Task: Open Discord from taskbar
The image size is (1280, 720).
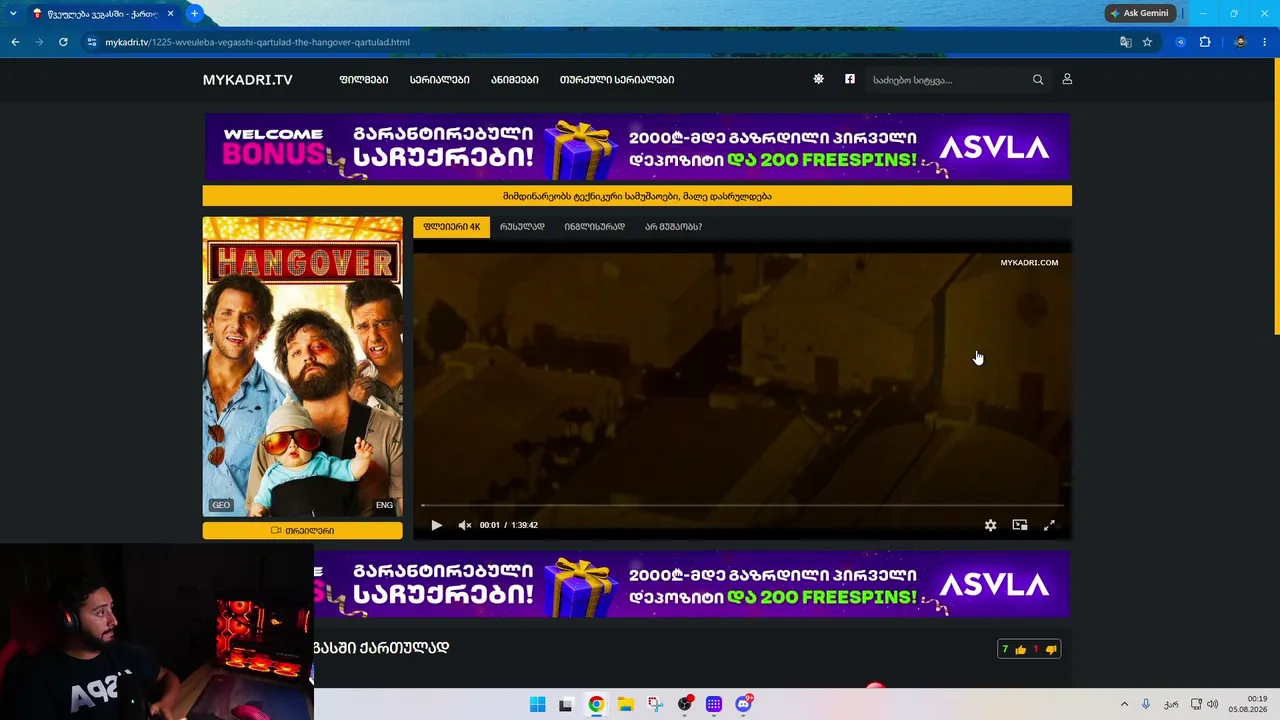Action: [743, 704]
